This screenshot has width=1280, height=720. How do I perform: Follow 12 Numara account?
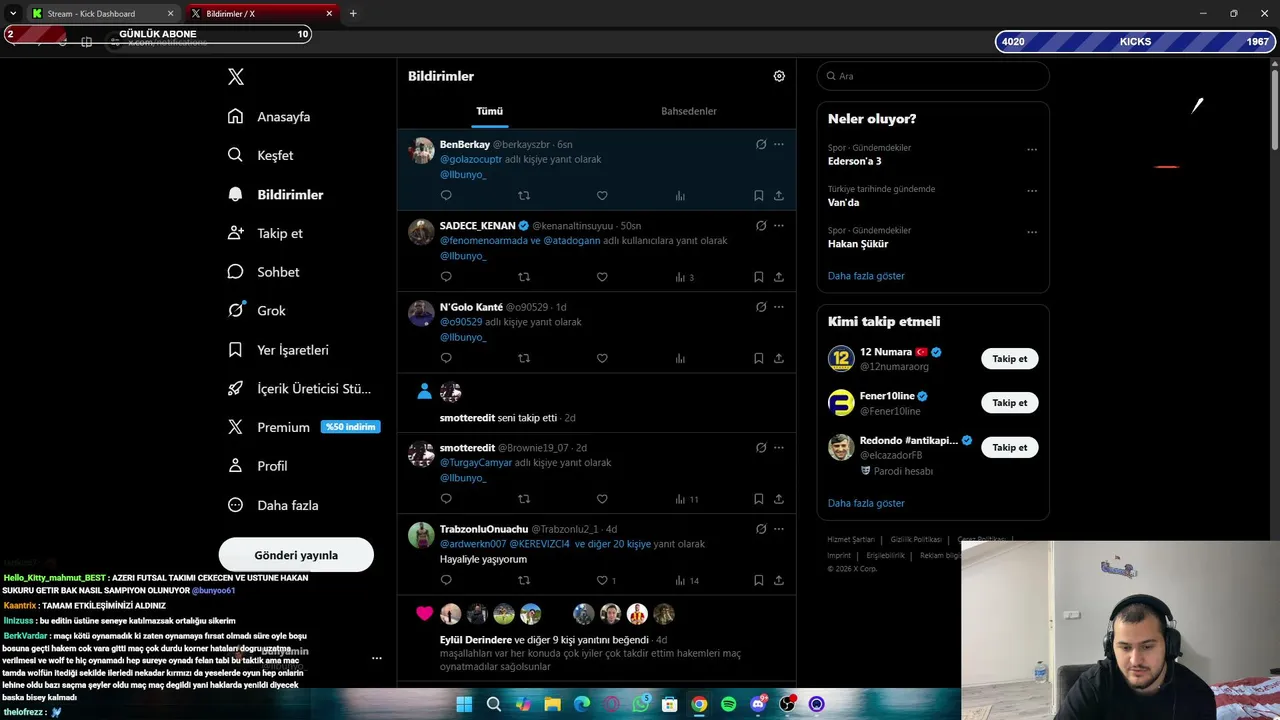pos(1009,359)
